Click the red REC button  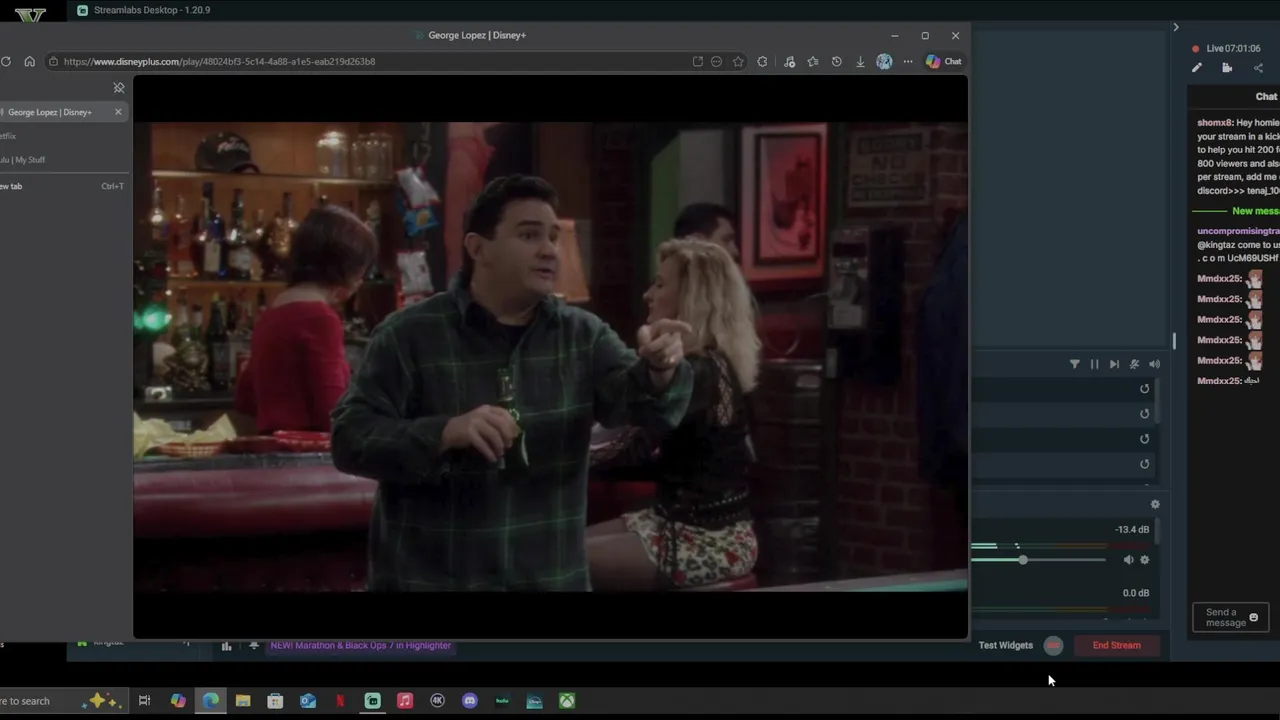(1053, 646)
